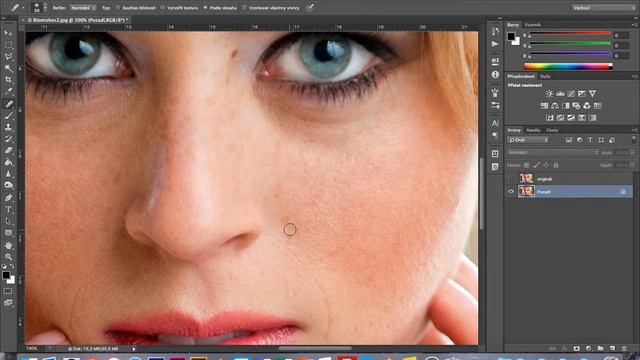Select the Eyedropper tool
This screenshot has height=360, width=640.
[8, 91]
